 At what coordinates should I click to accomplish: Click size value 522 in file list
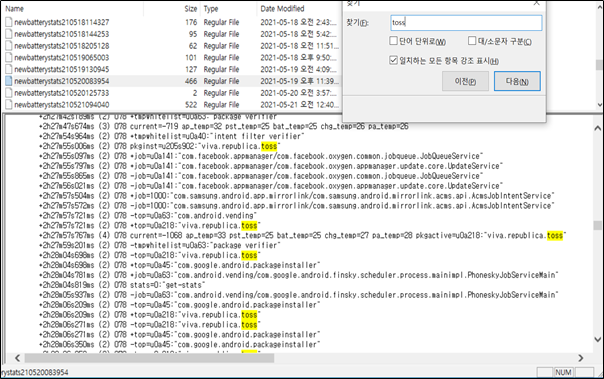coord(191,105)
